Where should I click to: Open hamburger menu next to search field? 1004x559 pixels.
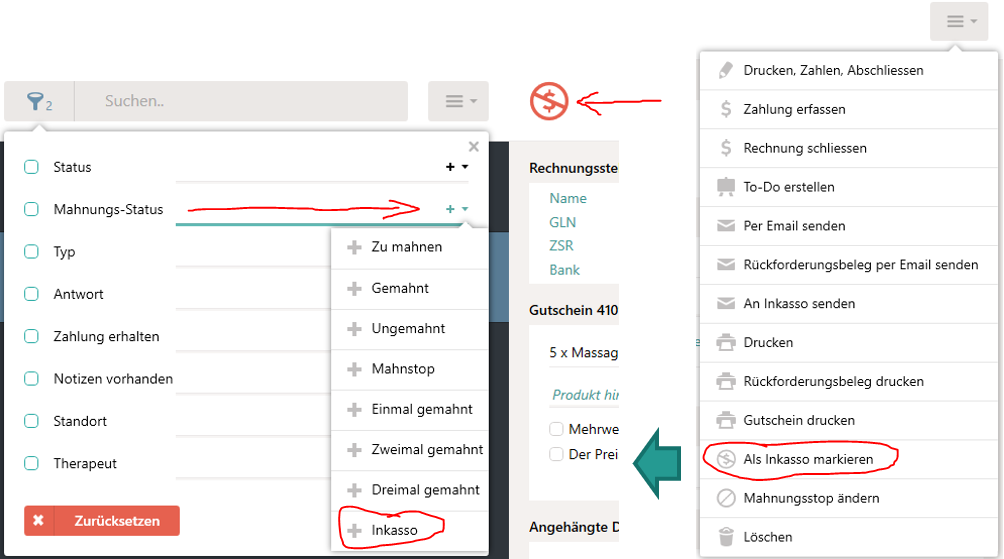pyautogui.click(x=458, y=101)
